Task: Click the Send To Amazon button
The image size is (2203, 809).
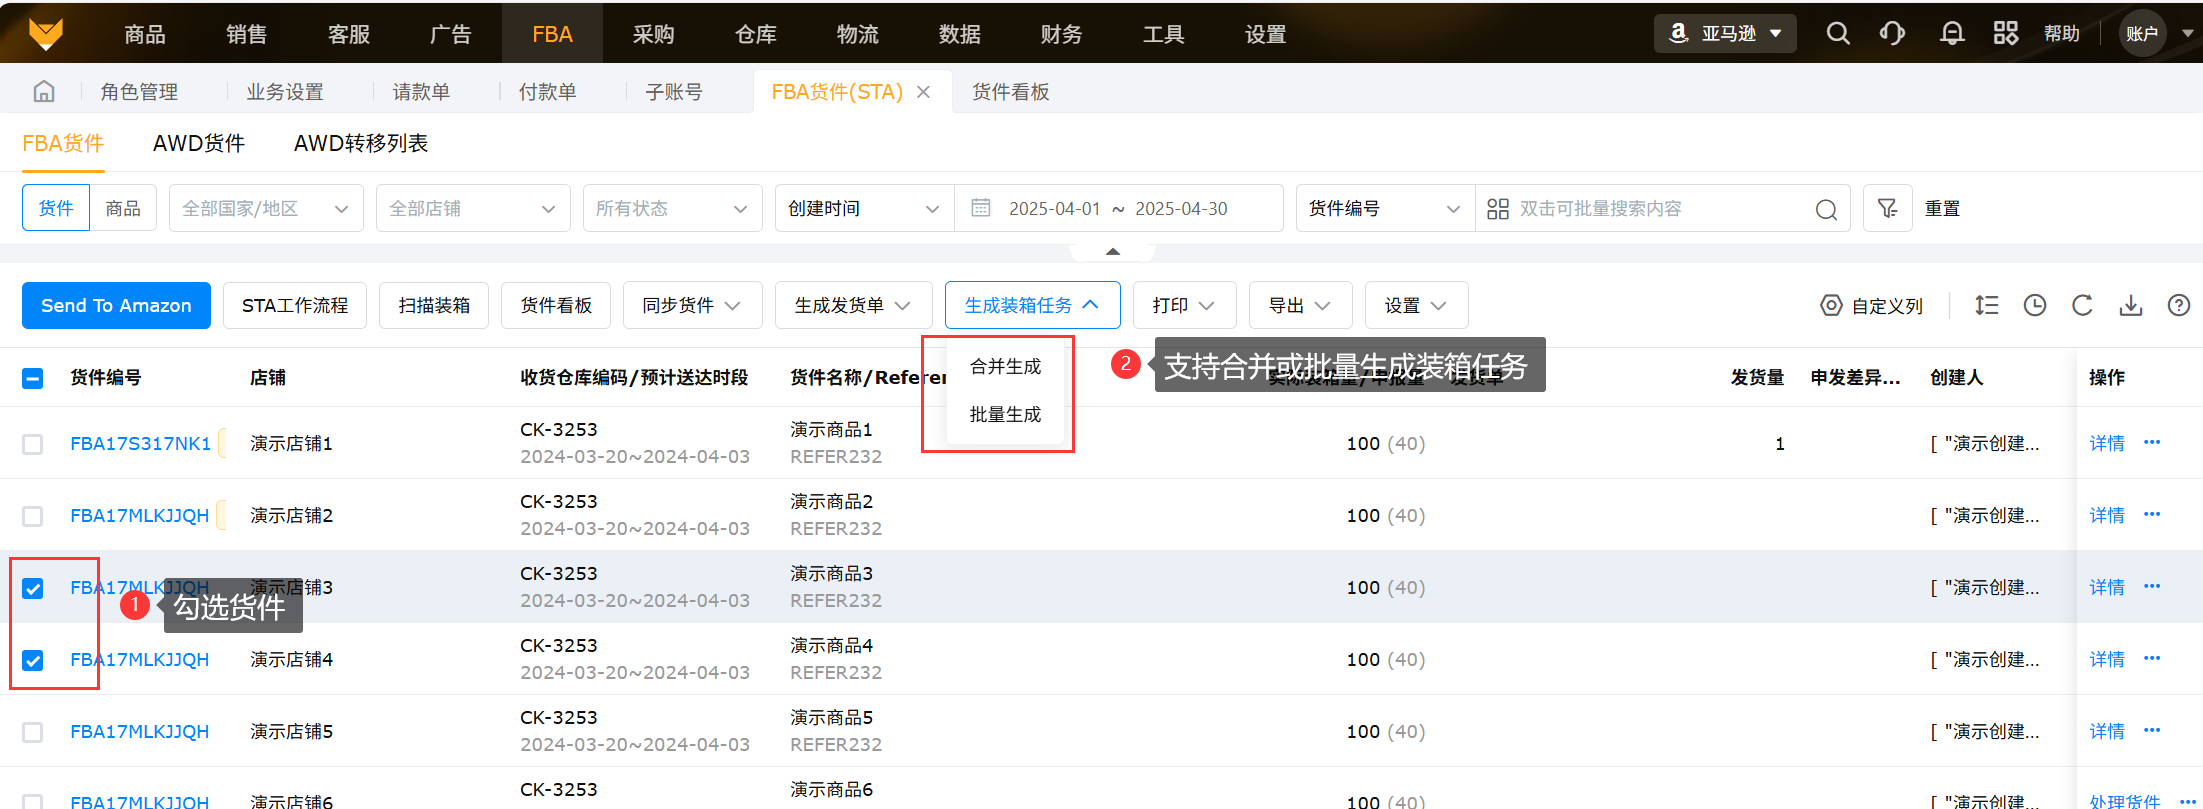Action: tap(116, 305)
